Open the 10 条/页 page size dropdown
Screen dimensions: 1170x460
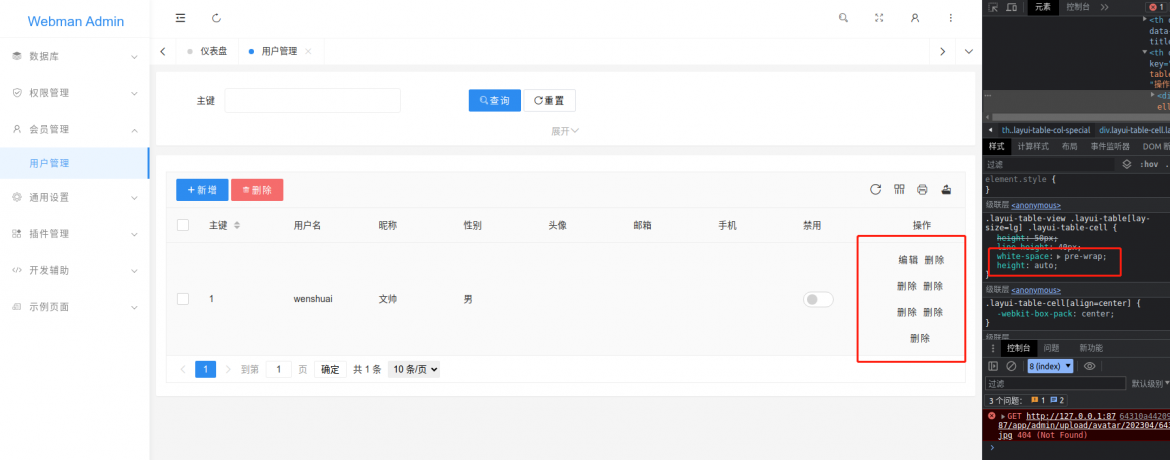click(x=414, y=369)
